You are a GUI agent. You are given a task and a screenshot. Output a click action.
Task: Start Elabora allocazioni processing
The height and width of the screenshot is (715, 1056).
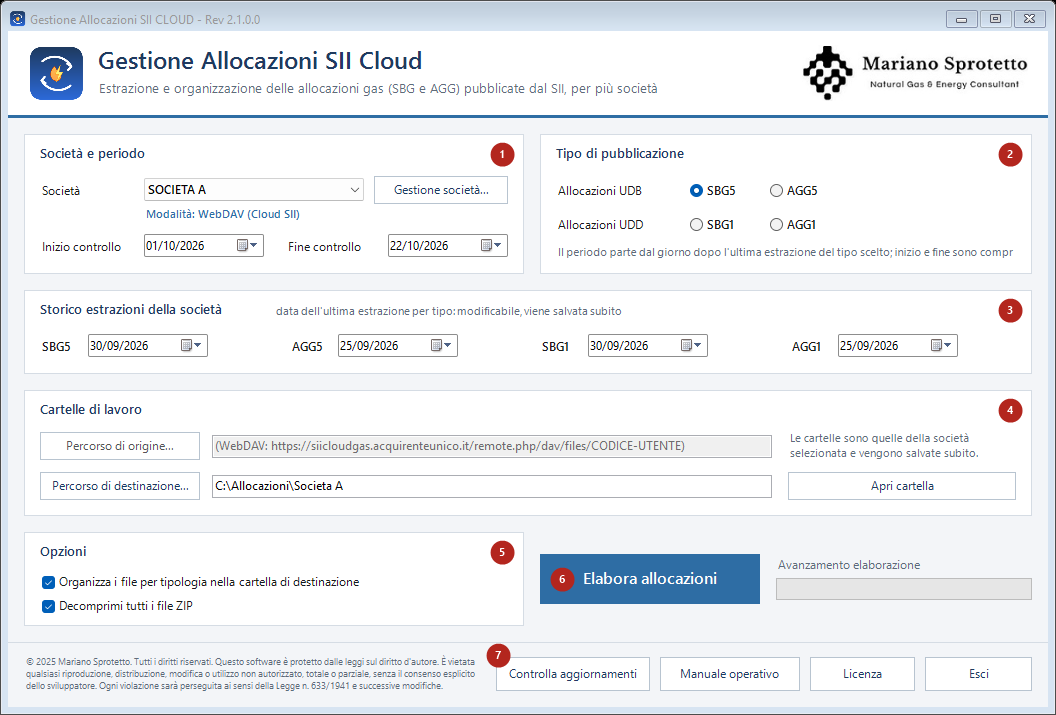(x=650, y=579)
